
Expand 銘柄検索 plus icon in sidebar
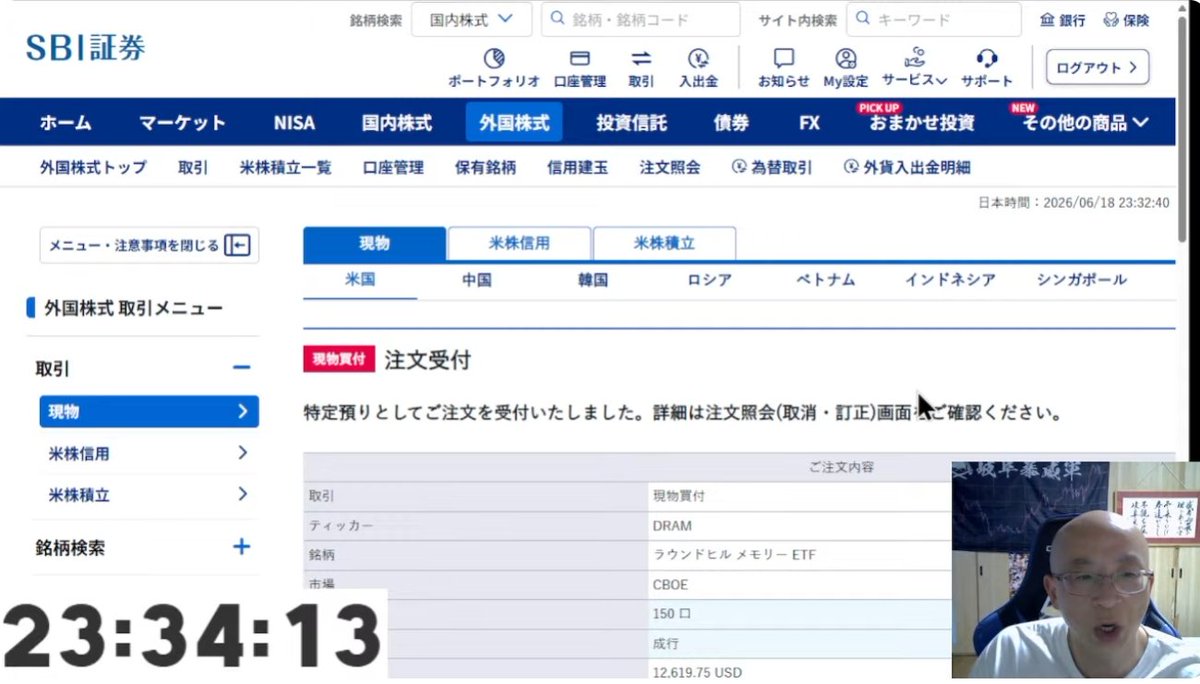241,547
